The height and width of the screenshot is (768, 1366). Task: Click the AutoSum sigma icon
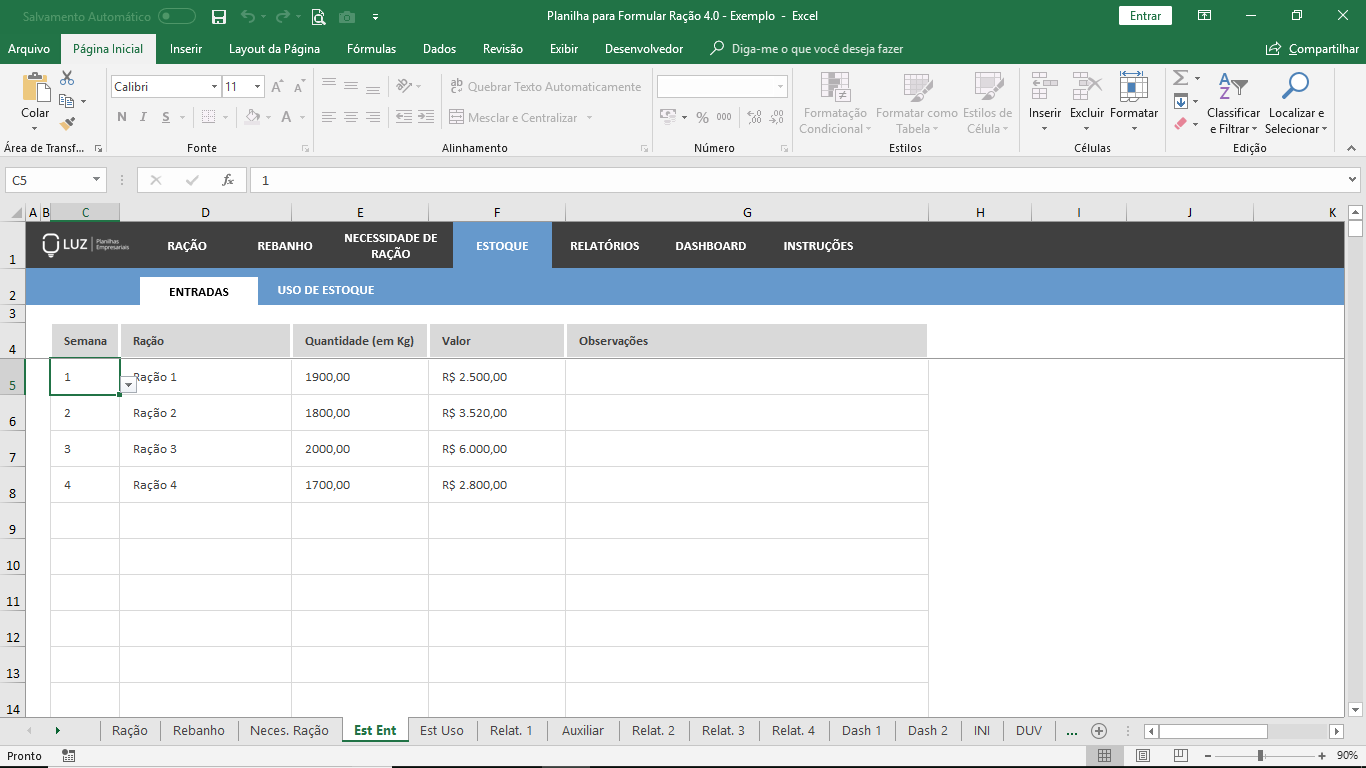1181,78
